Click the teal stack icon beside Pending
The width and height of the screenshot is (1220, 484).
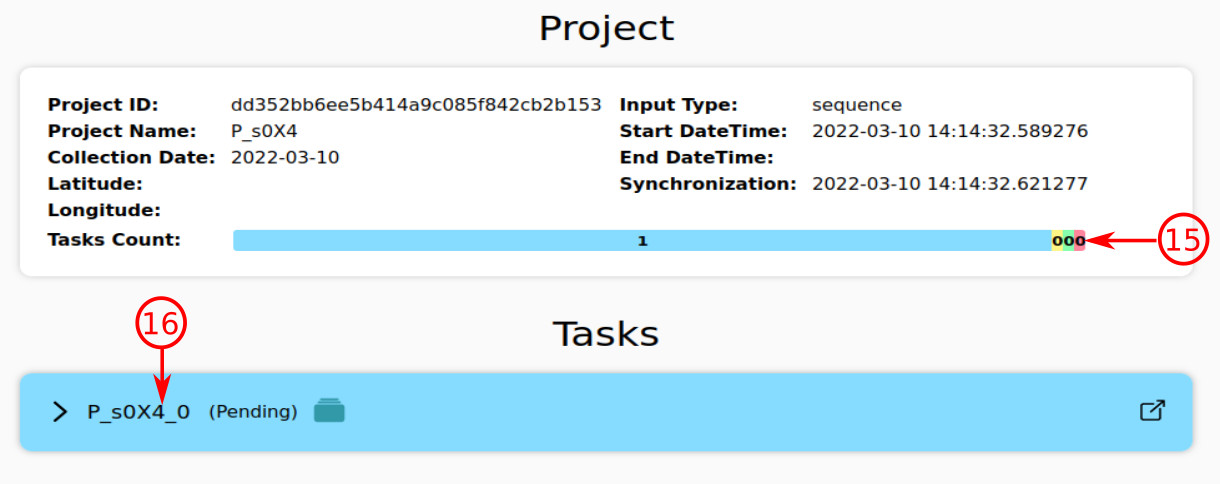(329, 411)
